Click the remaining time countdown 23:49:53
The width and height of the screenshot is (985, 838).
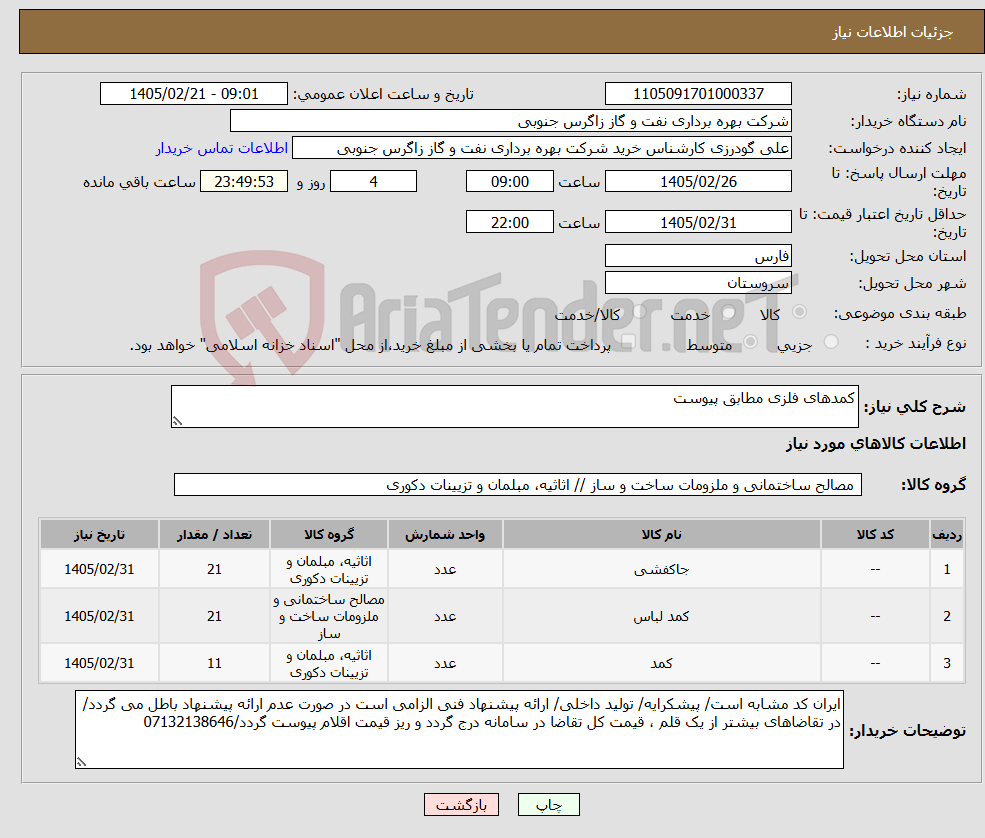(x=244, y=182)
